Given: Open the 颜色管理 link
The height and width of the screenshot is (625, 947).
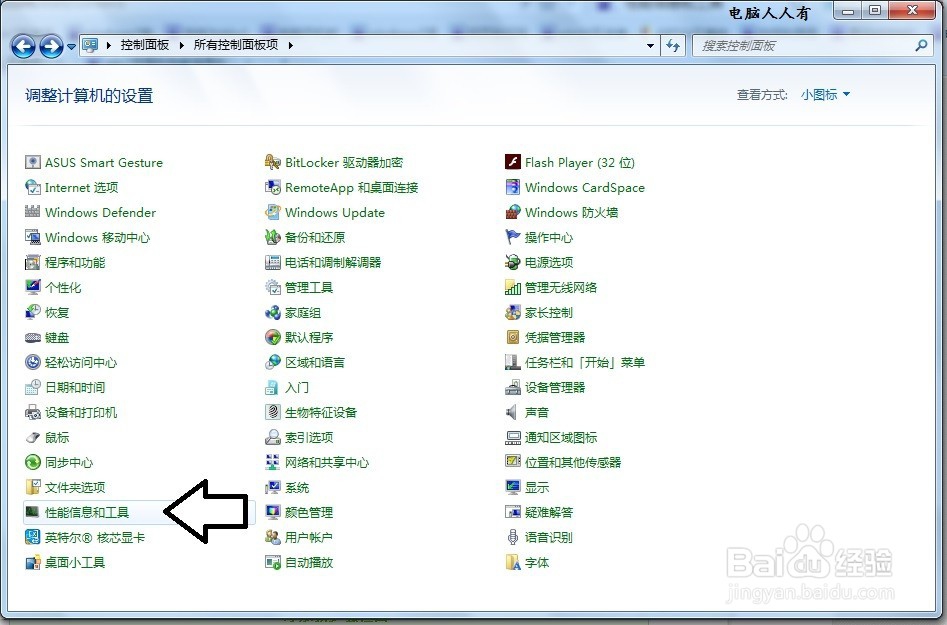Looking at the screenshot, I should click(x=309, y=512).
